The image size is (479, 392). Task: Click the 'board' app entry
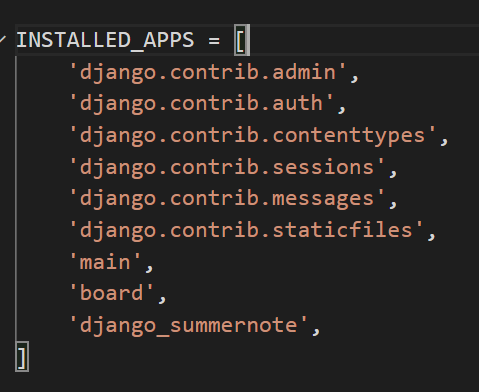point(112,294)
